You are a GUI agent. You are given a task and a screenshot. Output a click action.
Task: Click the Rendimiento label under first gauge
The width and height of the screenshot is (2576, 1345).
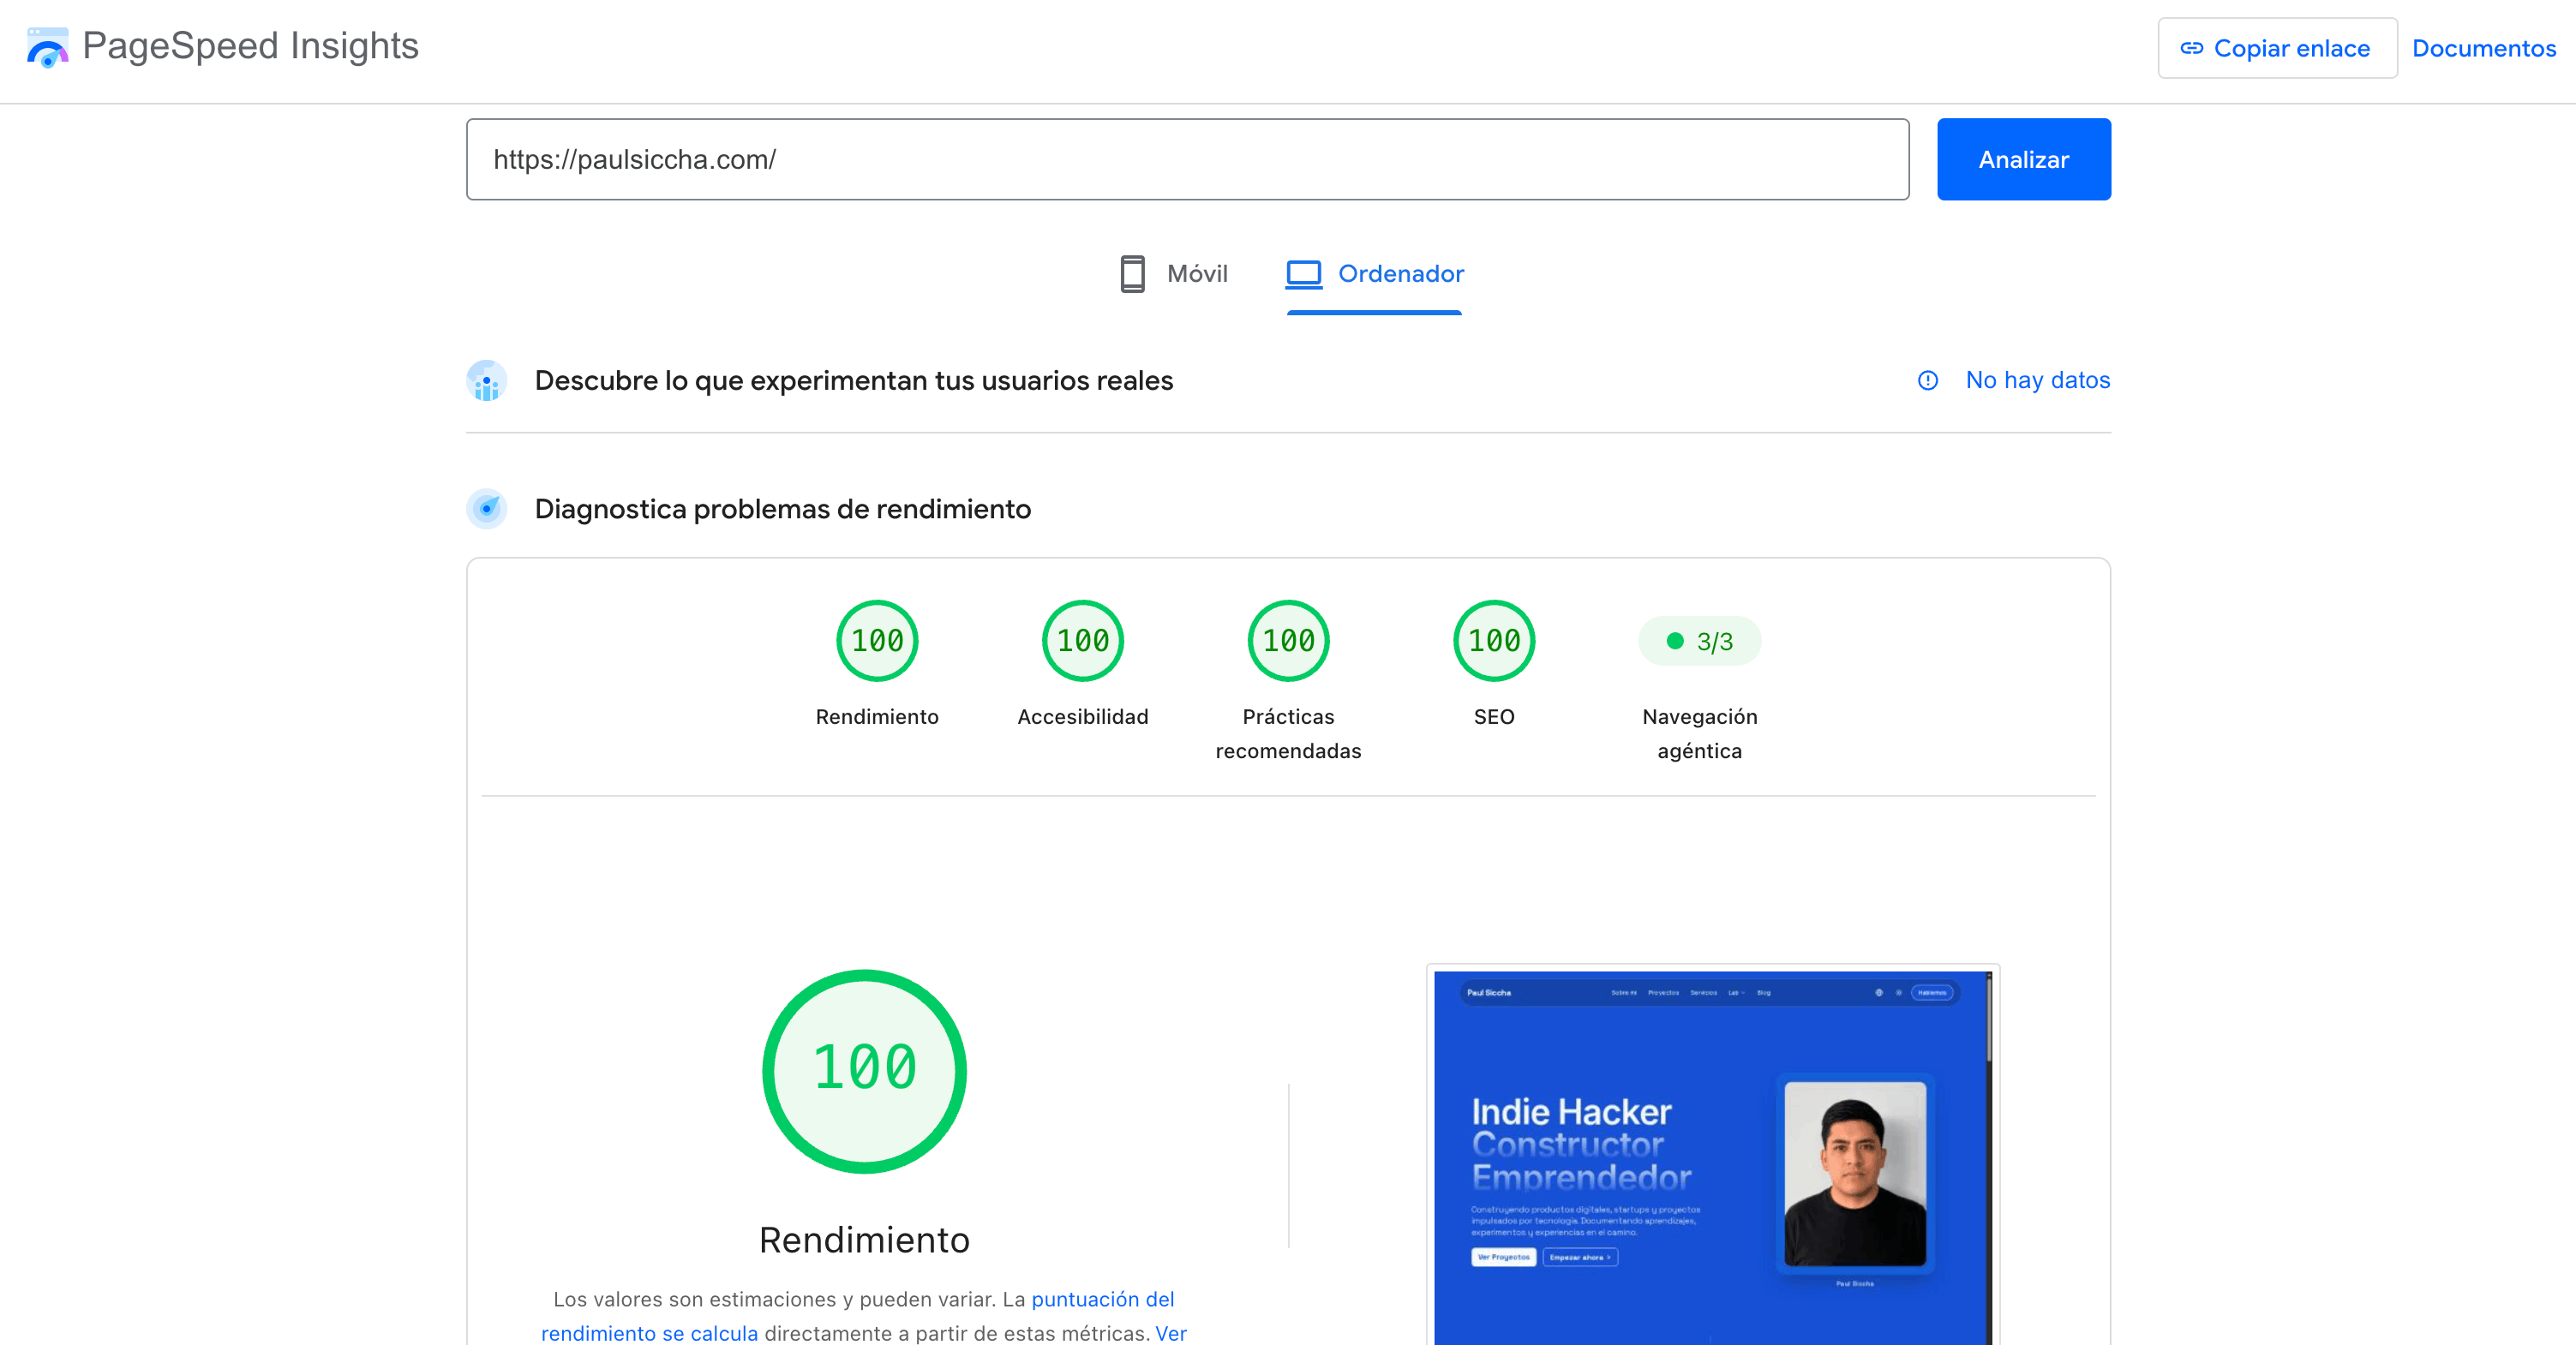[877, 716]
